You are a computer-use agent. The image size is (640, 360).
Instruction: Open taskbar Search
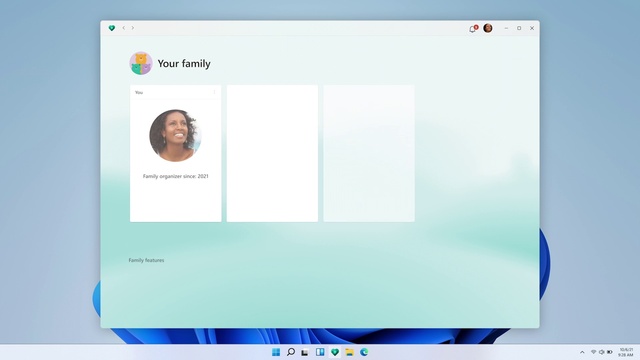click(291, 352)
